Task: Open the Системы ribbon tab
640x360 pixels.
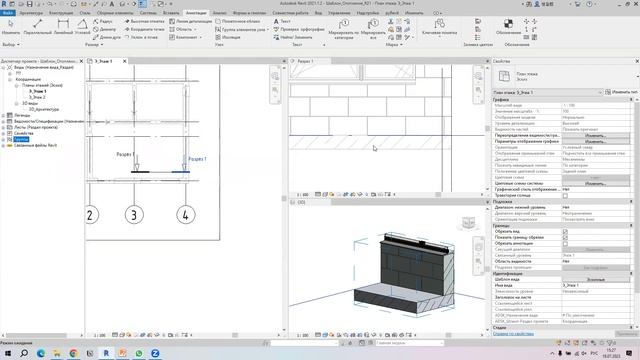Action: [148, 13]
